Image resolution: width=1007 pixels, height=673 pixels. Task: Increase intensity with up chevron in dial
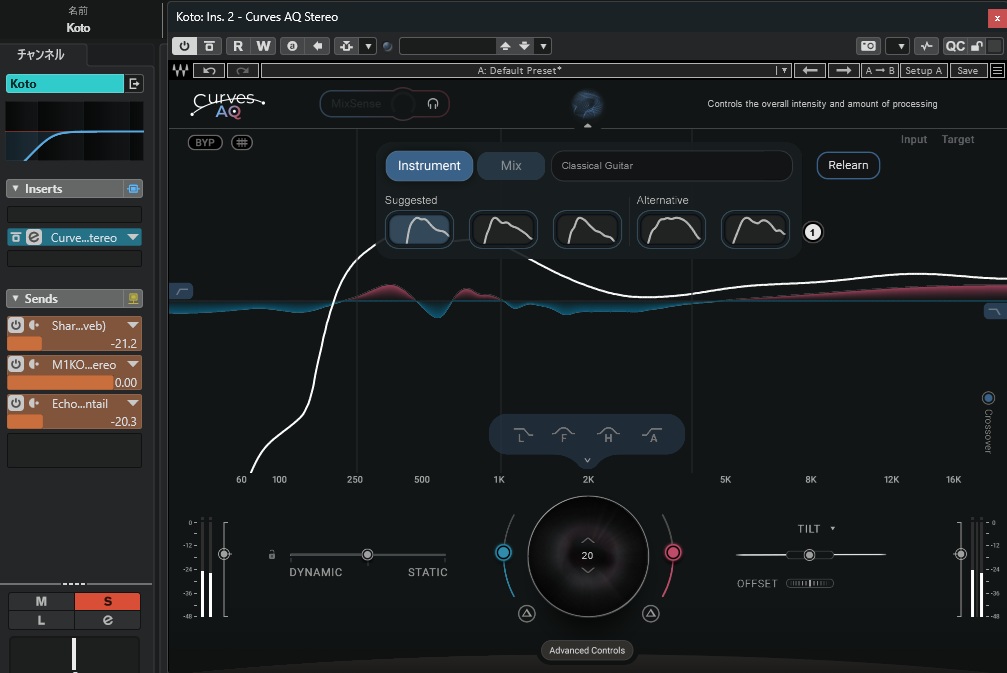[x=588, y=540]
